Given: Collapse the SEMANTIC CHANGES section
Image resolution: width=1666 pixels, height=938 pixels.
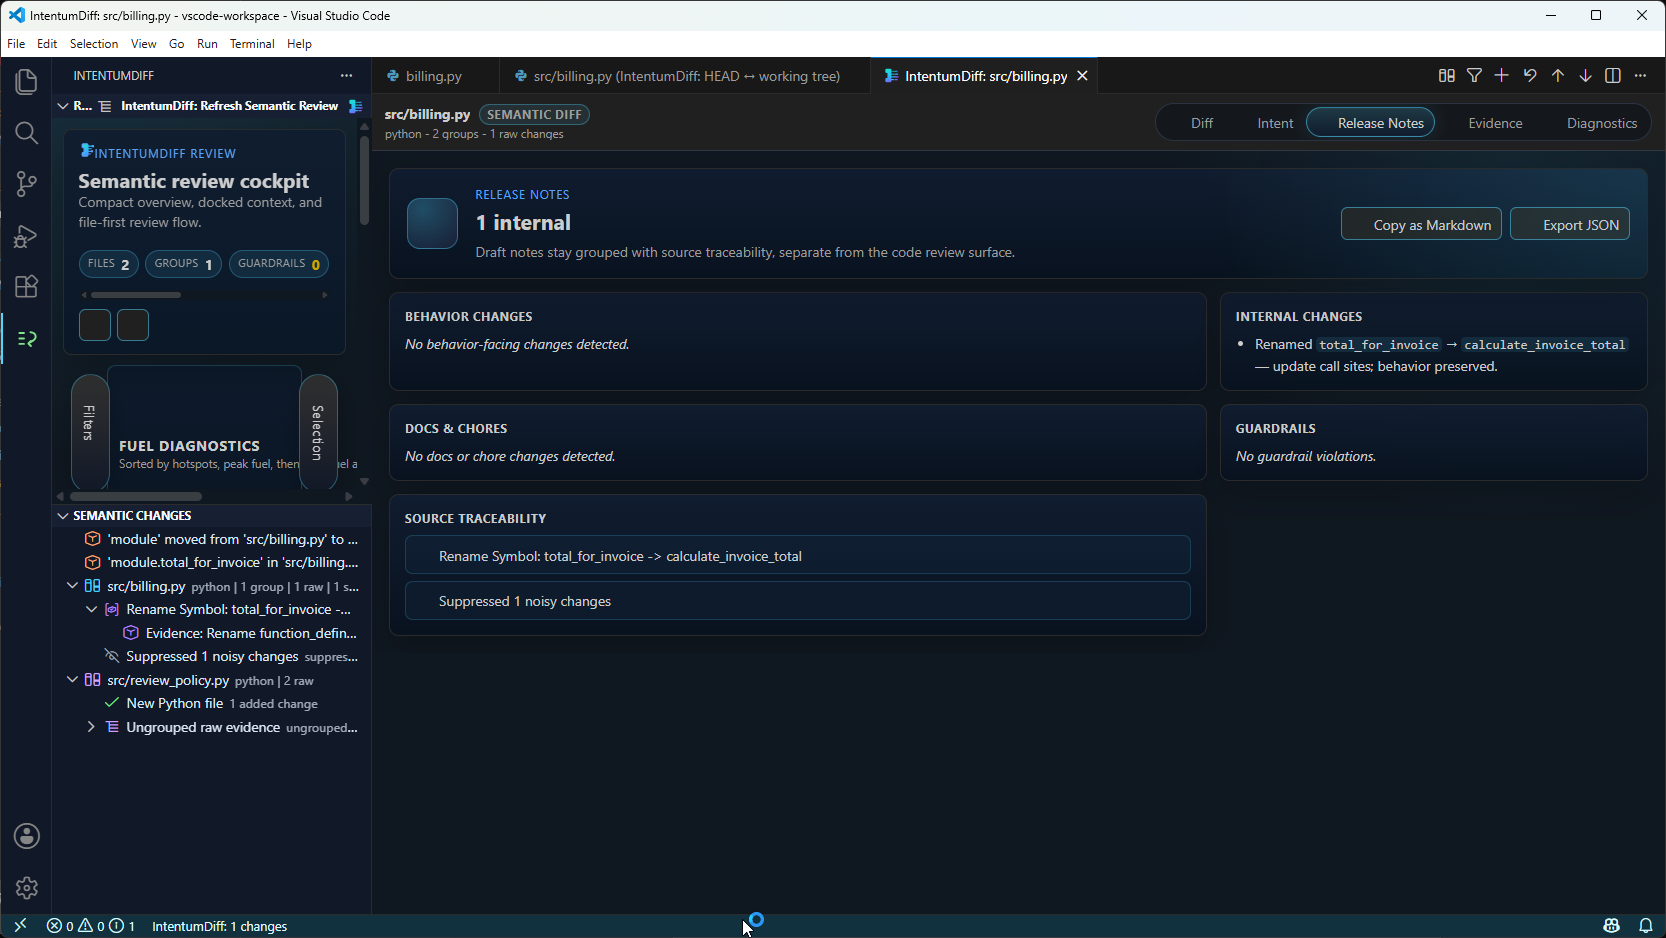Looking at the screenshot, I should coord(63,516).
